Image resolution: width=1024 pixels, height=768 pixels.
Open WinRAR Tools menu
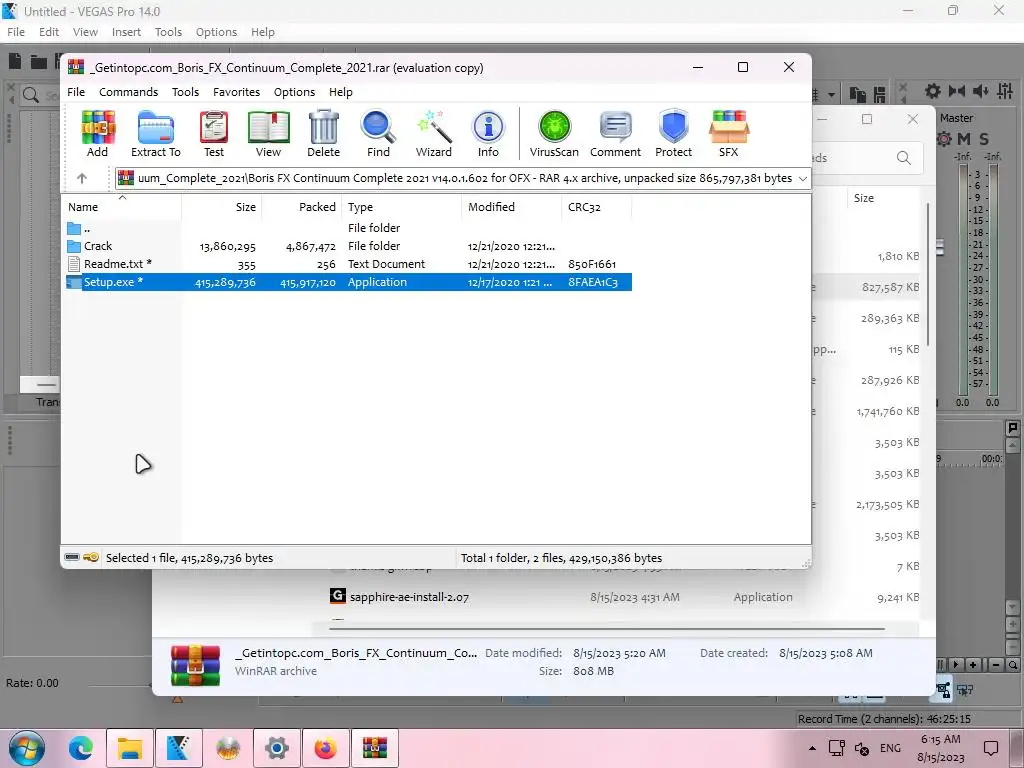pos(185,92)
